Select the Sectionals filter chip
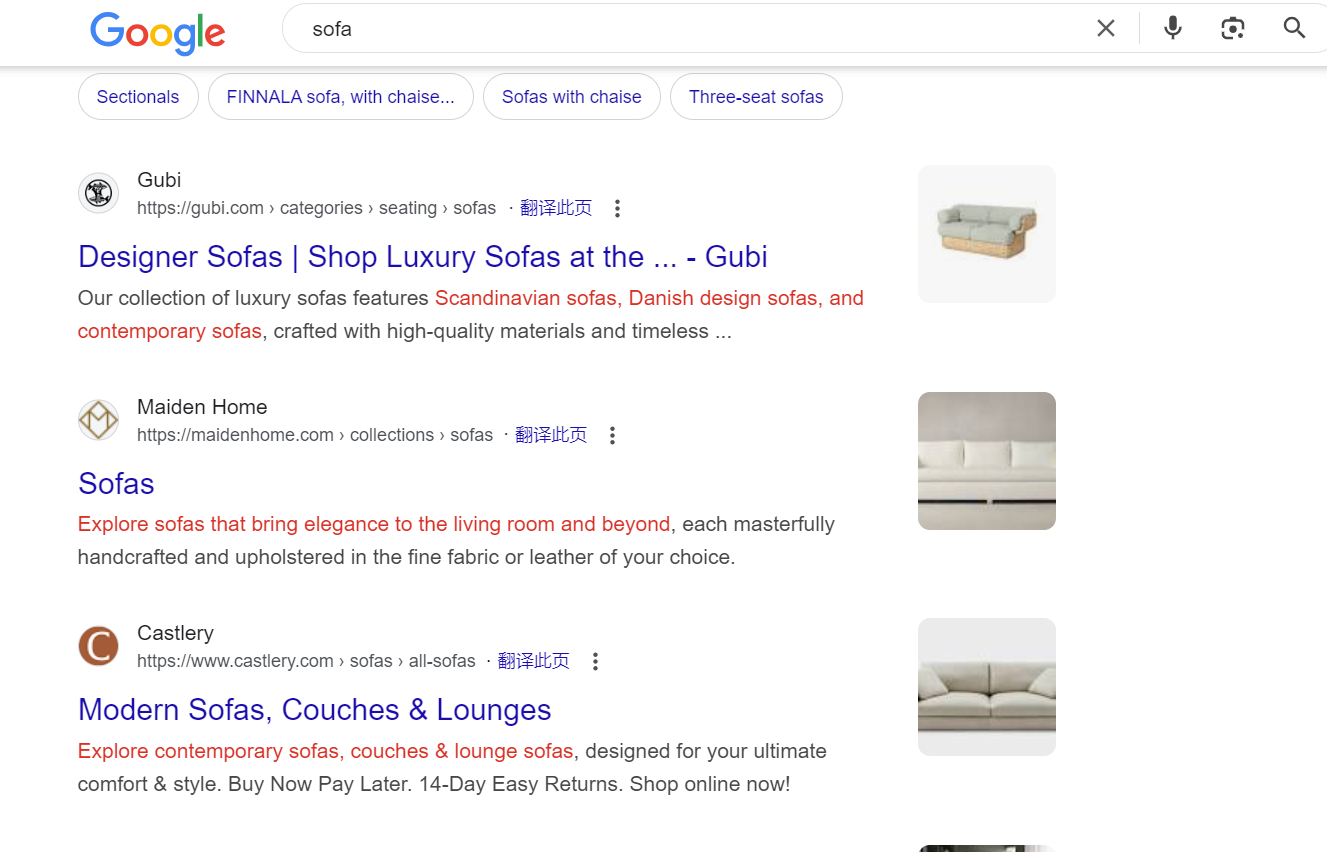 tap(138, 97)
